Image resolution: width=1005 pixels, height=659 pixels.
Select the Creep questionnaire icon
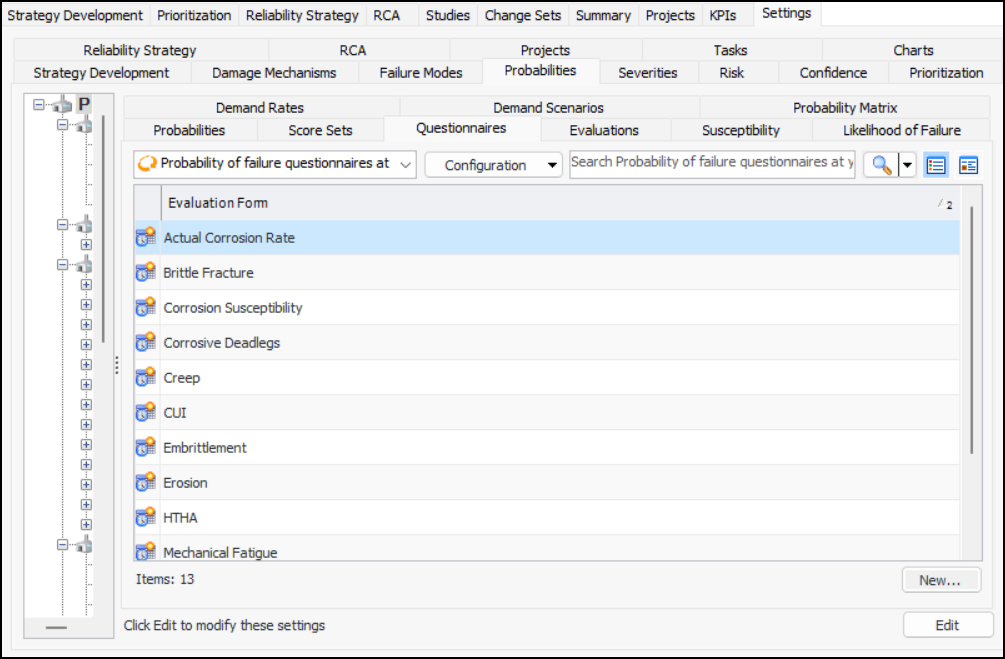click(x=146, y=378)
